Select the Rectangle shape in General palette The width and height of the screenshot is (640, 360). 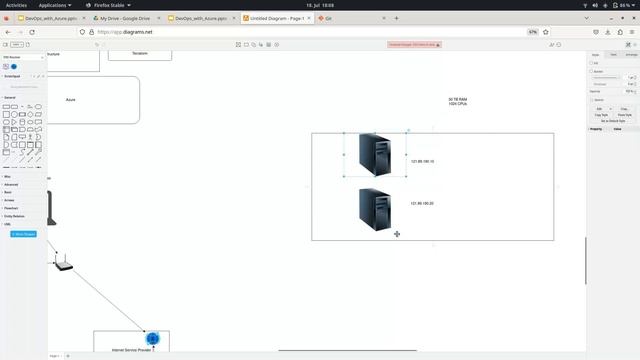[6, 107]
